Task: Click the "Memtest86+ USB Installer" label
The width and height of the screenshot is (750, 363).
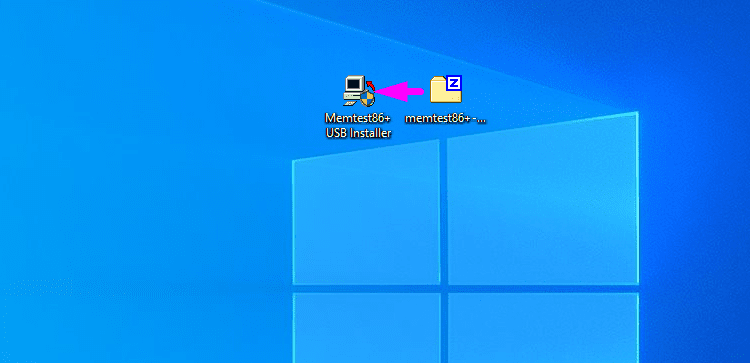Action: click(x=358, y=125)
